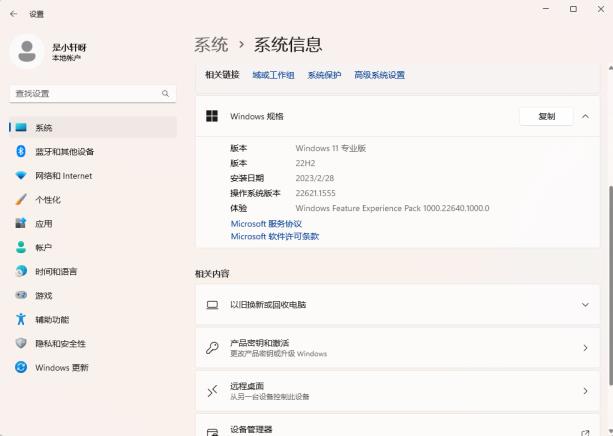Open 隐私和安全性 settings

coord(93,343)
